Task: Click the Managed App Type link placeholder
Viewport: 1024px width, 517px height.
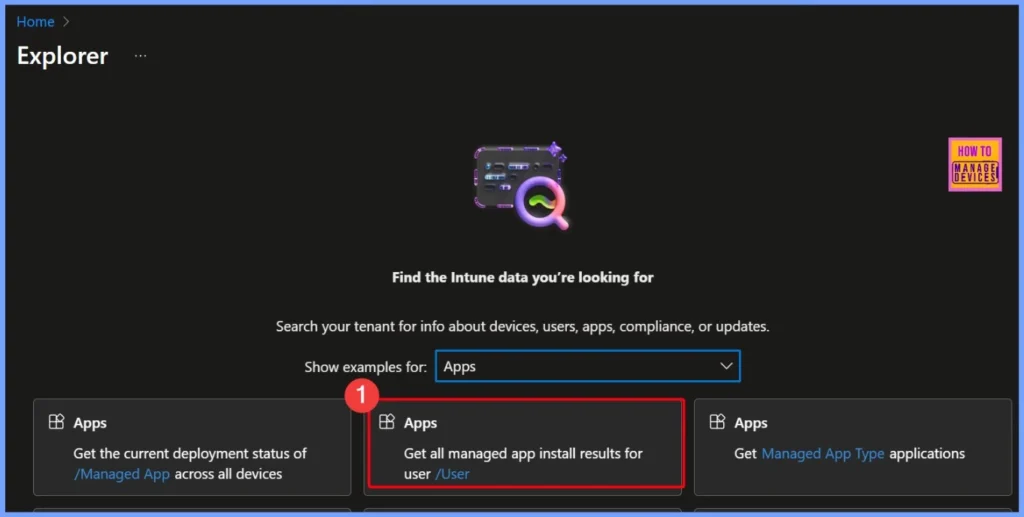Action: 823,454
